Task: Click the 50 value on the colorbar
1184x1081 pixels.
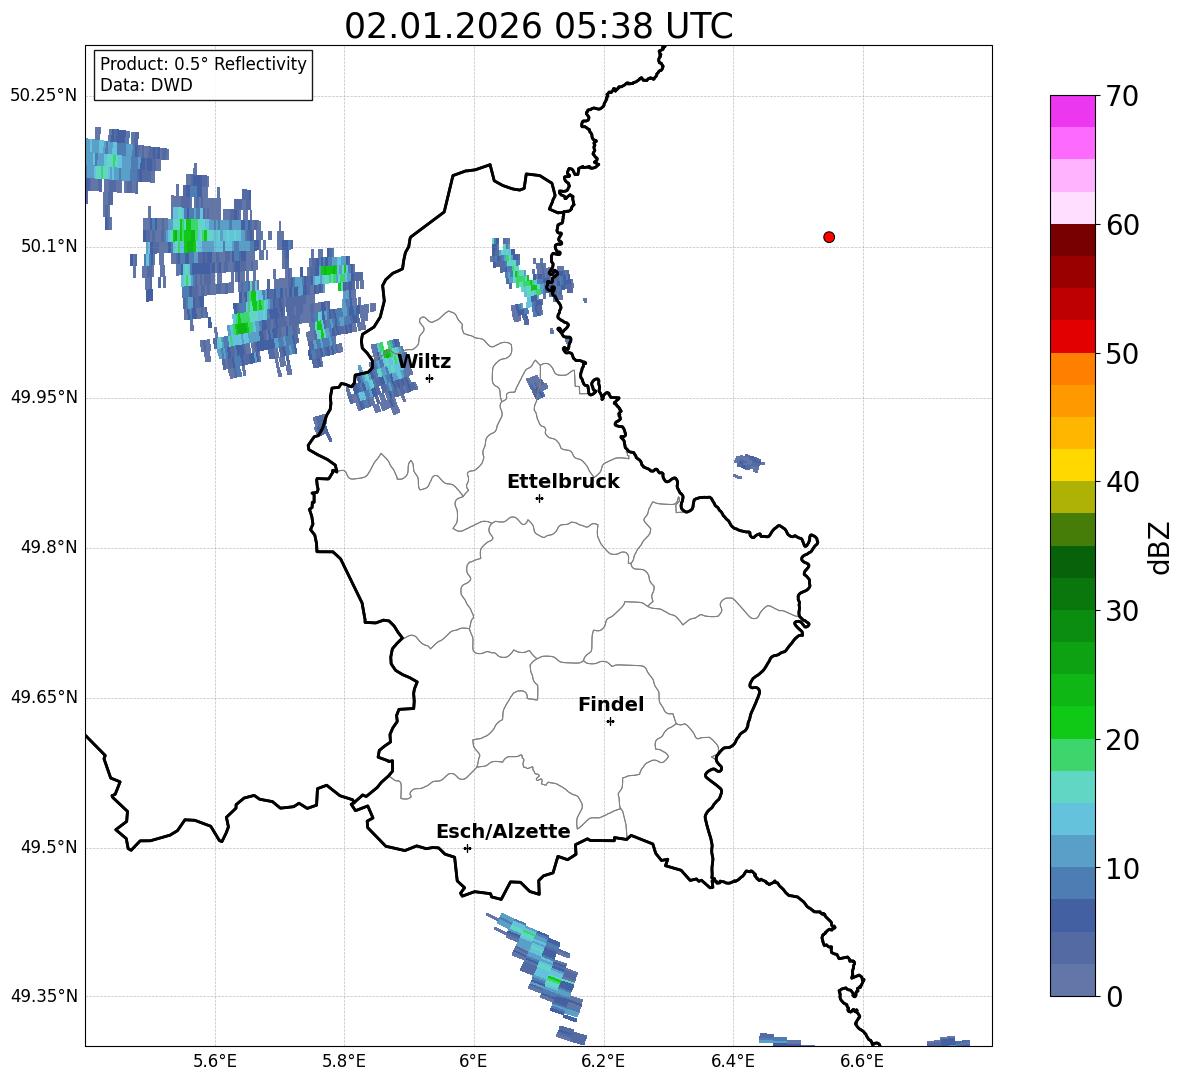Action: pyautogui.click(x=1122, y=353)
